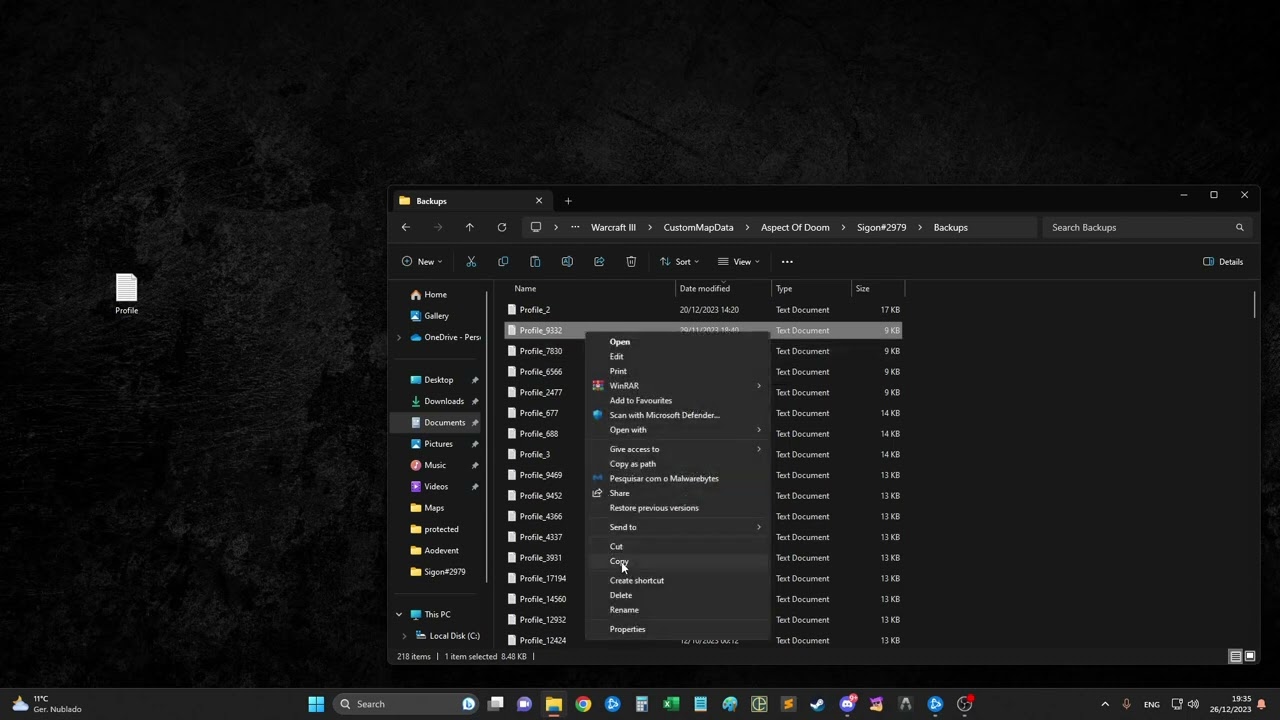Switch to details list view icon
Viewport: 1280px width, 720px height.
point(1236,656)
